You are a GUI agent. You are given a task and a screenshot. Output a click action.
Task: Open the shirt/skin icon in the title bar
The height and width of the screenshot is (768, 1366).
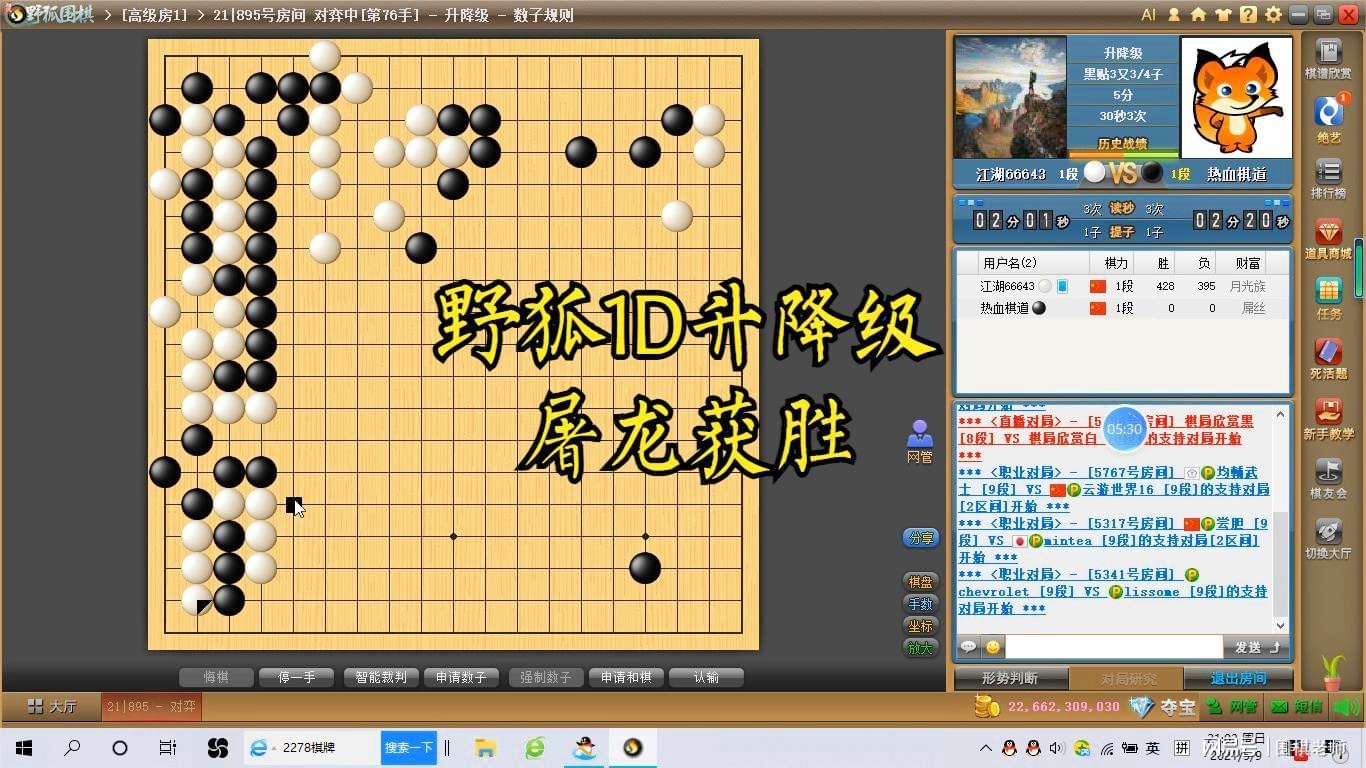[1223, 15]
